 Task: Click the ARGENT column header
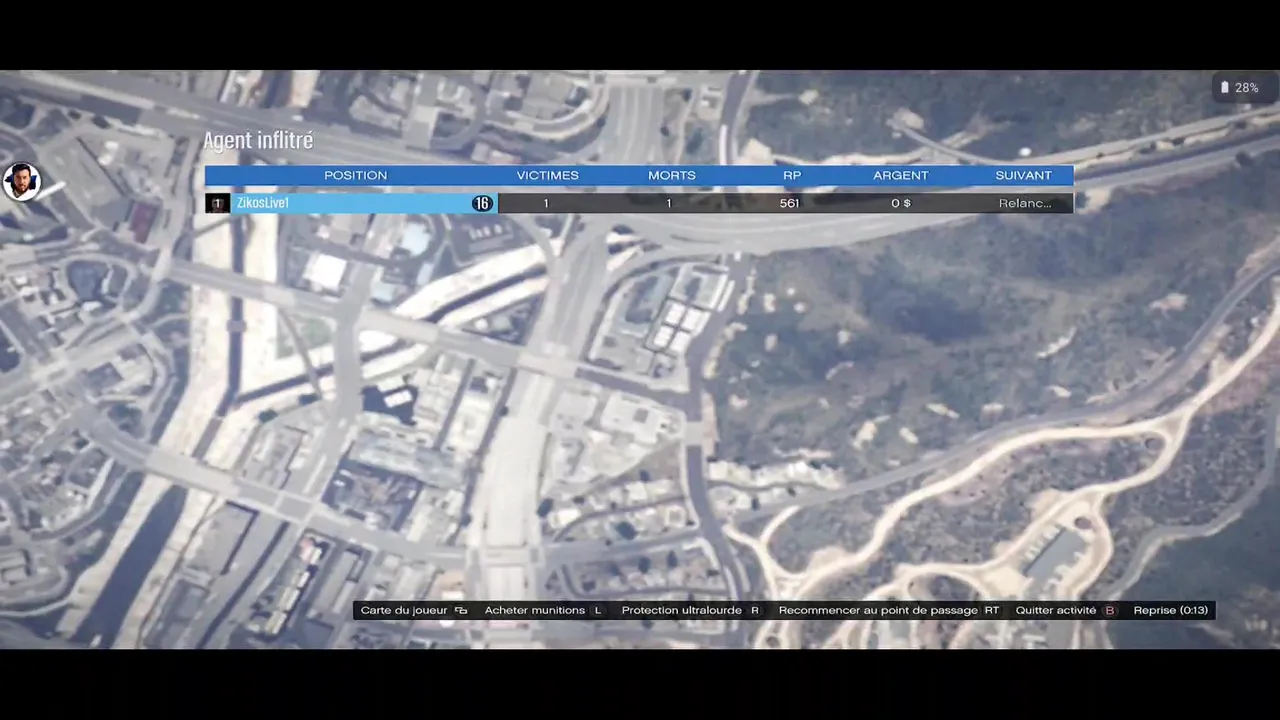tap(900, 175)
